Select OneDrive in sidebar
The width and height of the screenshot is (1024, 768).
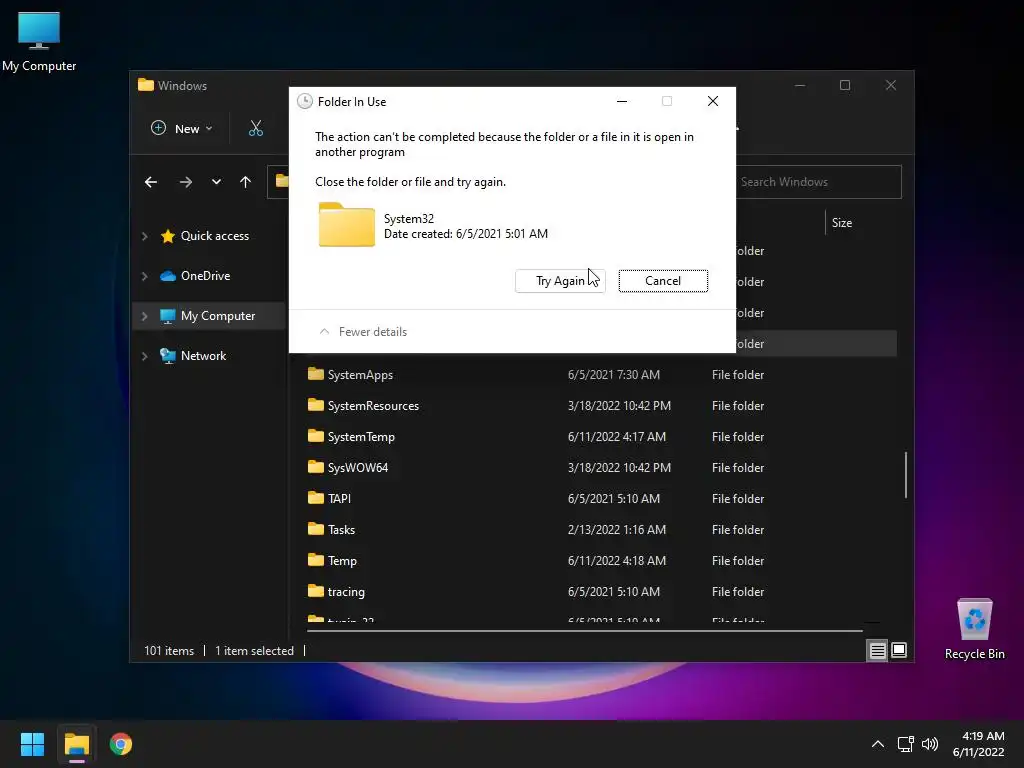click(x=205, y=276)
